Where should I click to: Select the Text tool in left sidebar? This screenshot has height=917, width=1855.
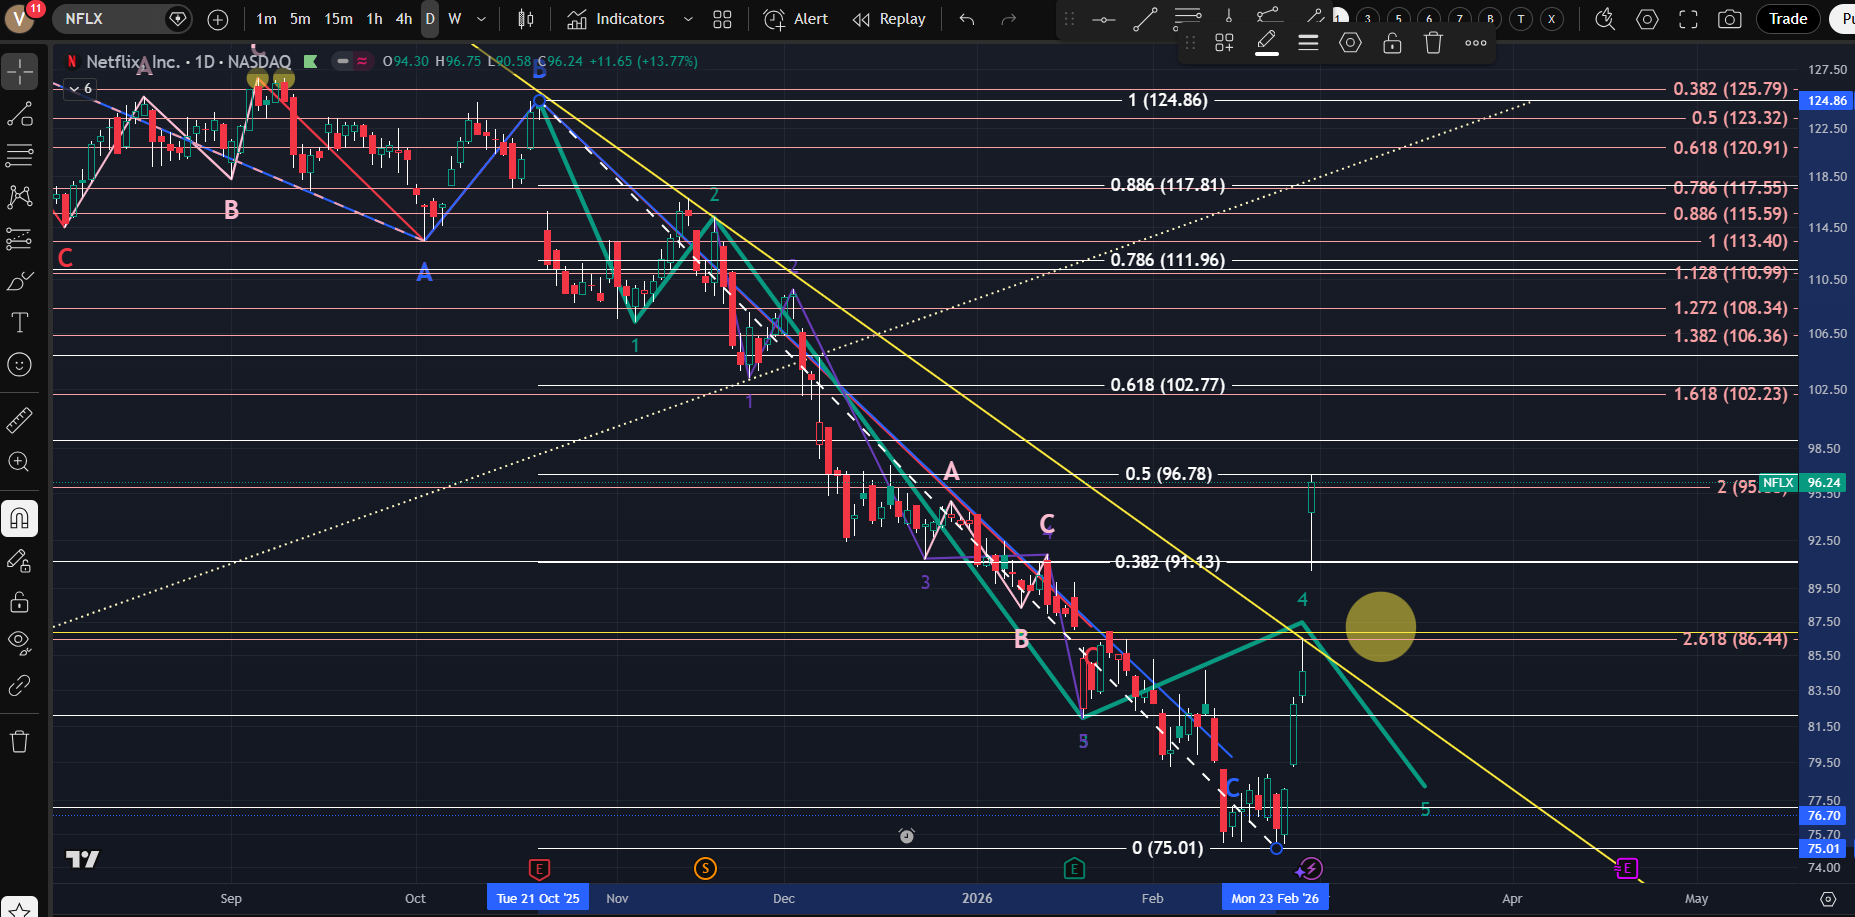[x=19, y=322]
